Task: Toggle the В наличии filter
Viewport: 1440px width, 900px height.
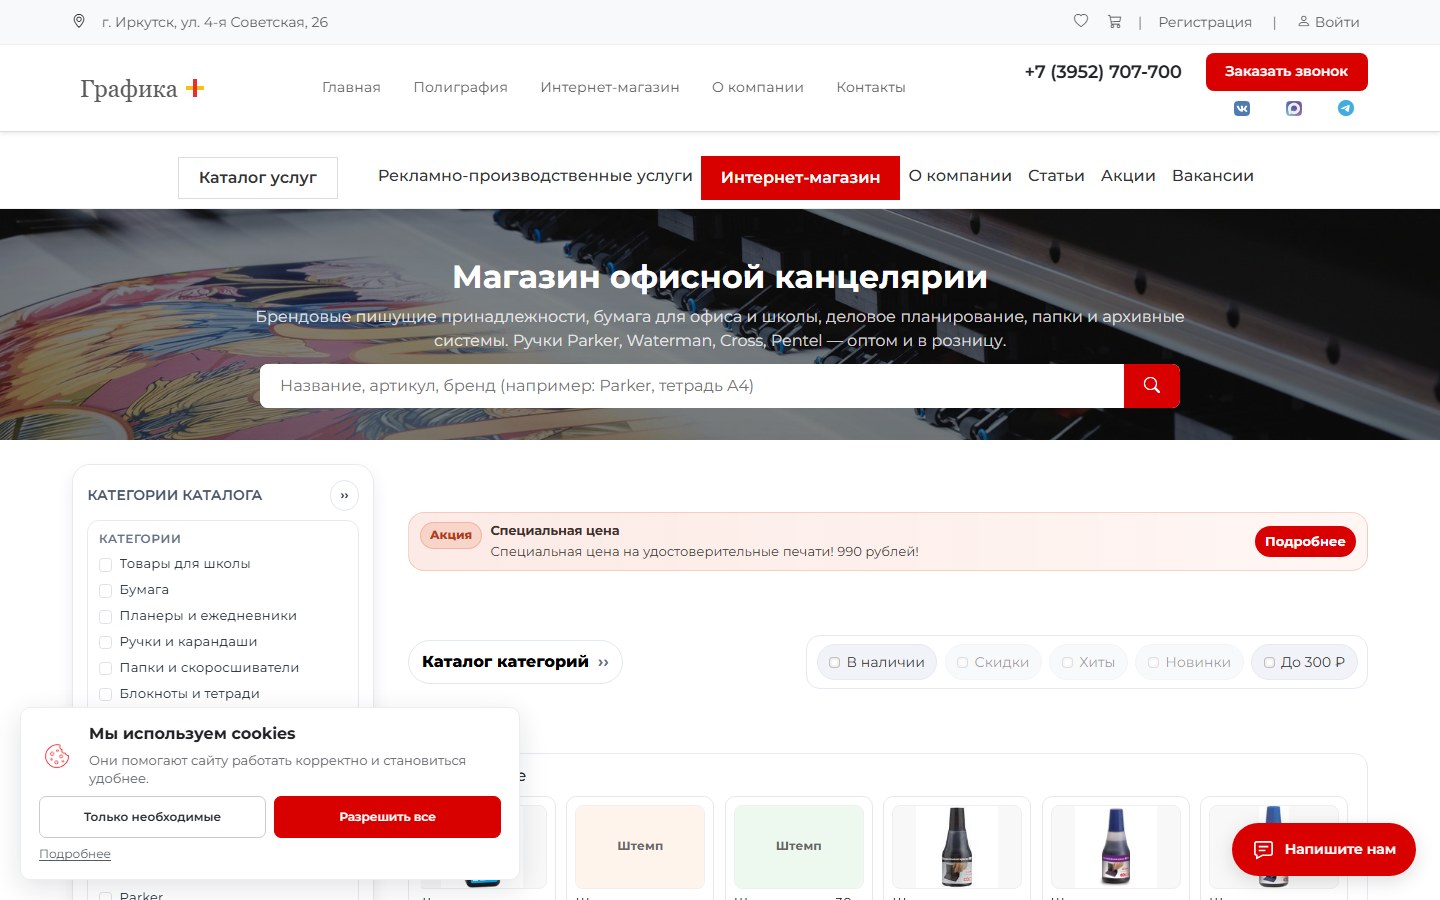Action: (877, 662)
